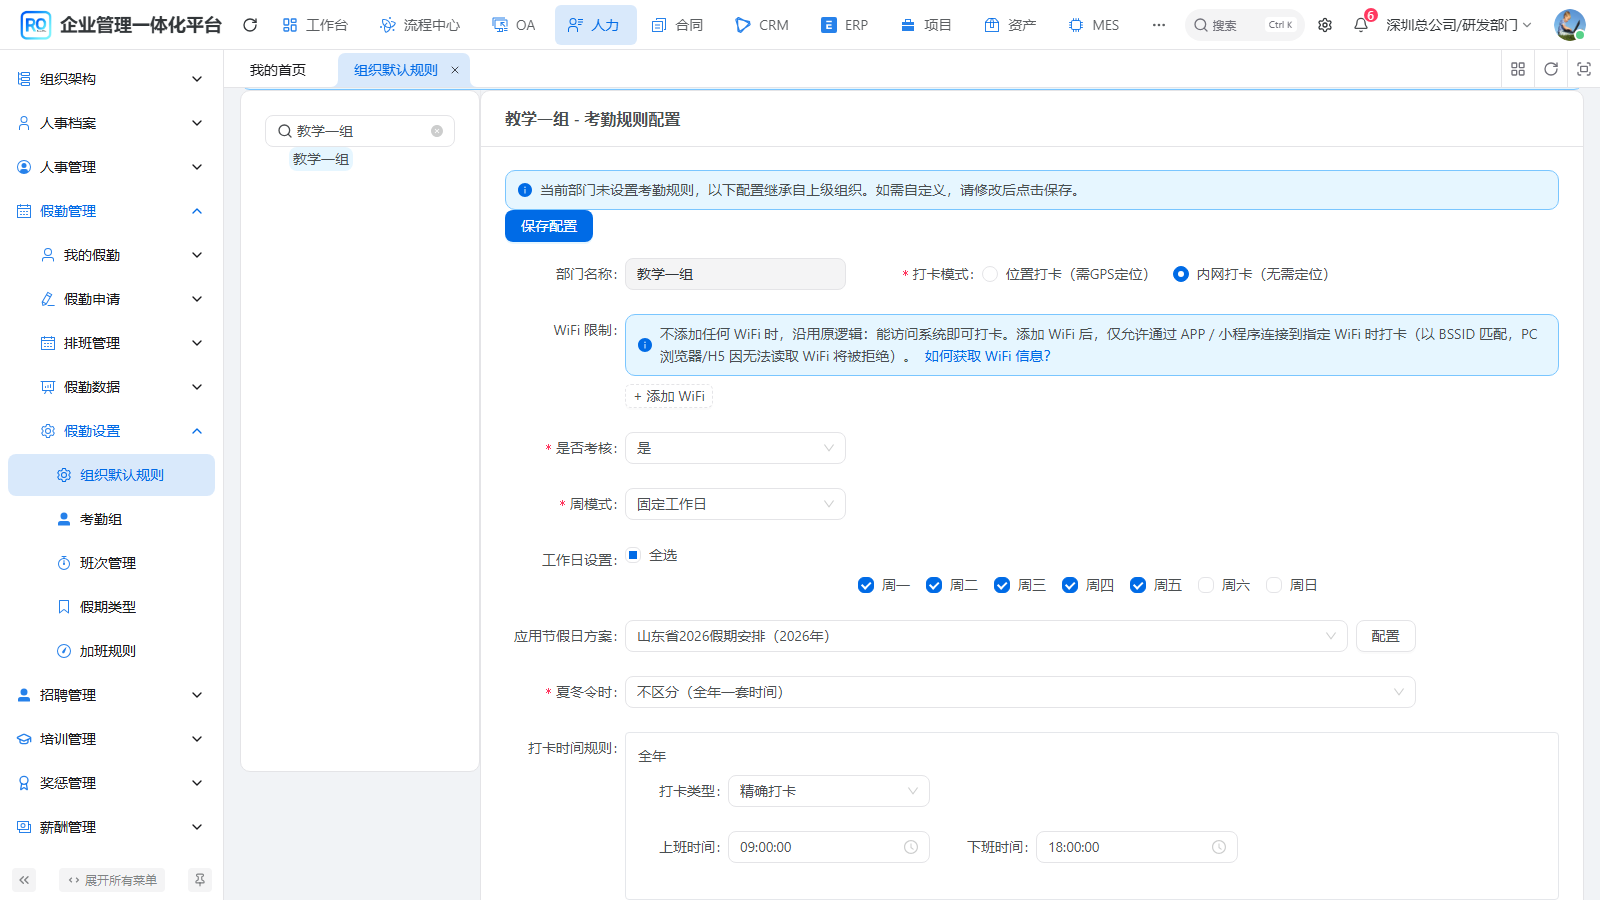This screenshot has width=1600, height=900.
Task: Open the 下班时间 clock picker icon
Action: pos(1219,847)
